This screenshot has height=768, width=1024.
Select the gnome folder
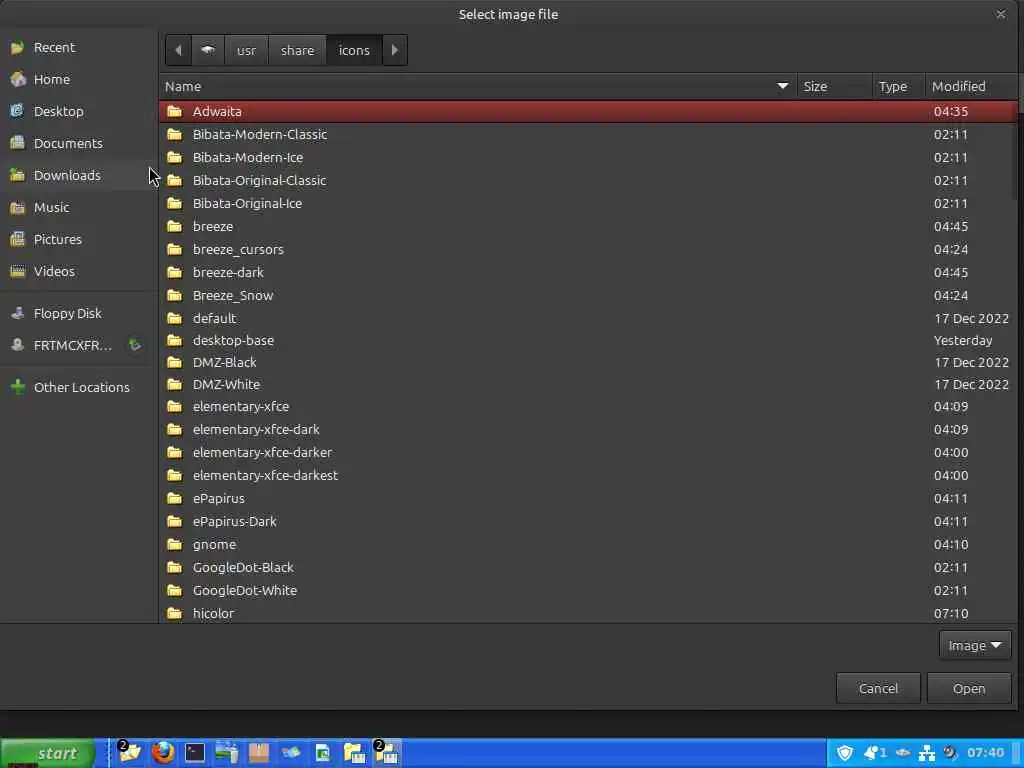(586, 545)
